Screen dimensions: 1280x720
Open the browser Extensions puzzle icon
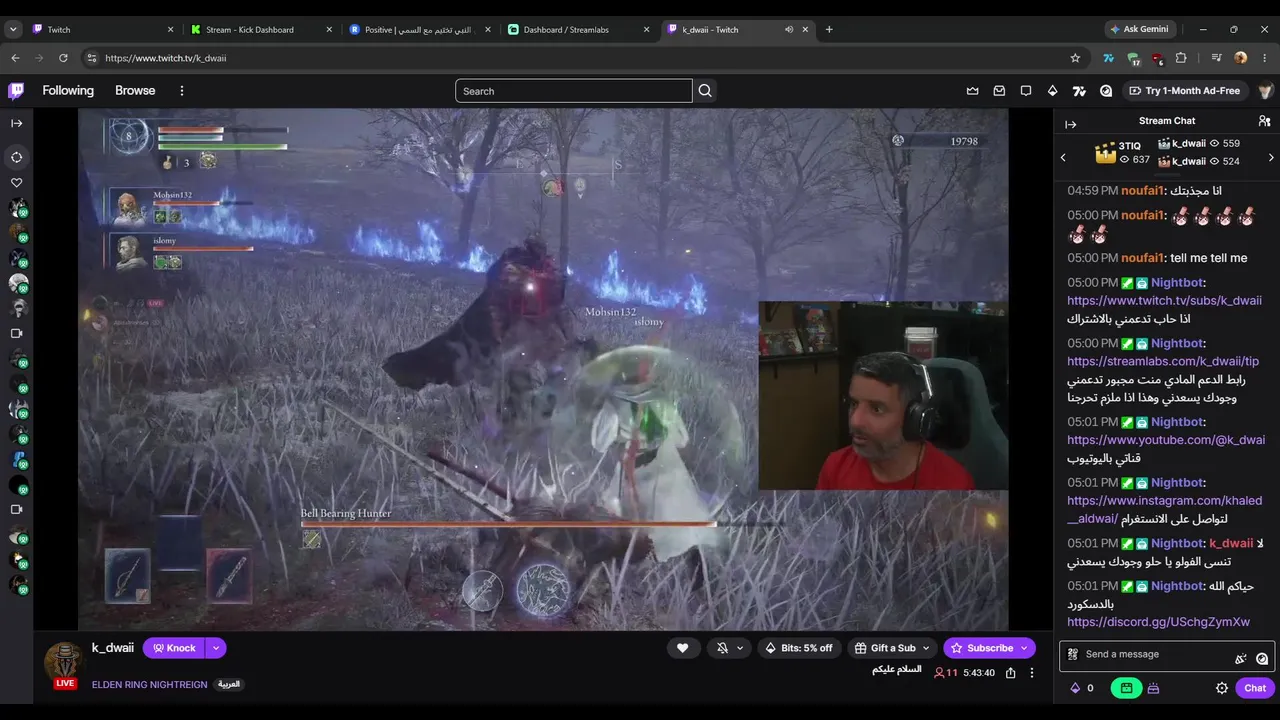pyautogui.click(x=1181, y=58)
